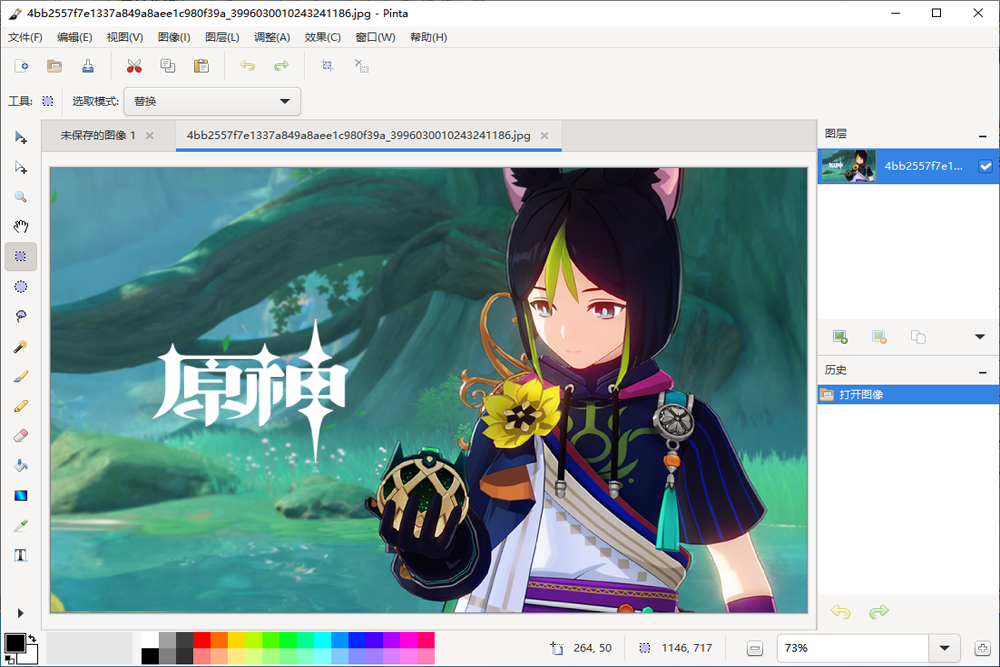Expand the layers panel options arrow
1000x667 pixels.
click(979, 337)
